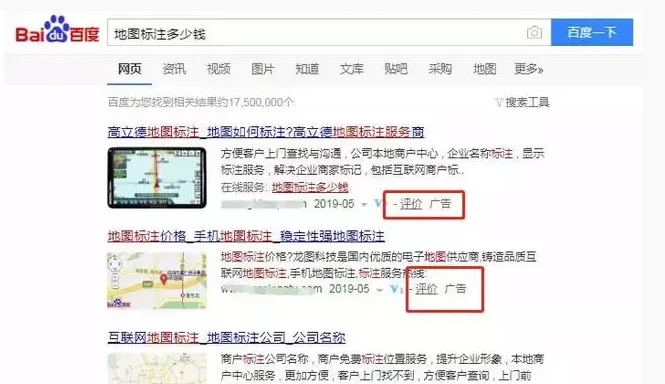This screenshot has height=384, width=665.
Task: Expand the dropdown arrow after first result's 2019-05
Action: [364, 205]
